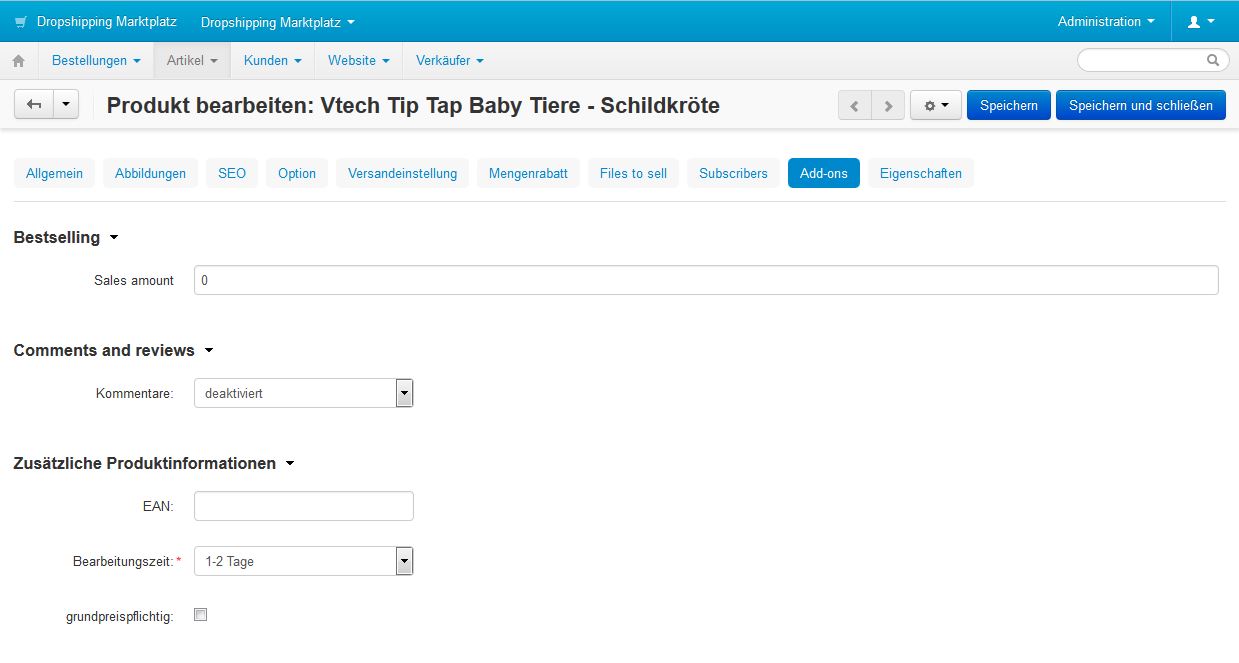Screen dimensions: 1239x663
Task: Go to the previous product arrow
Action: coord(855,105)
